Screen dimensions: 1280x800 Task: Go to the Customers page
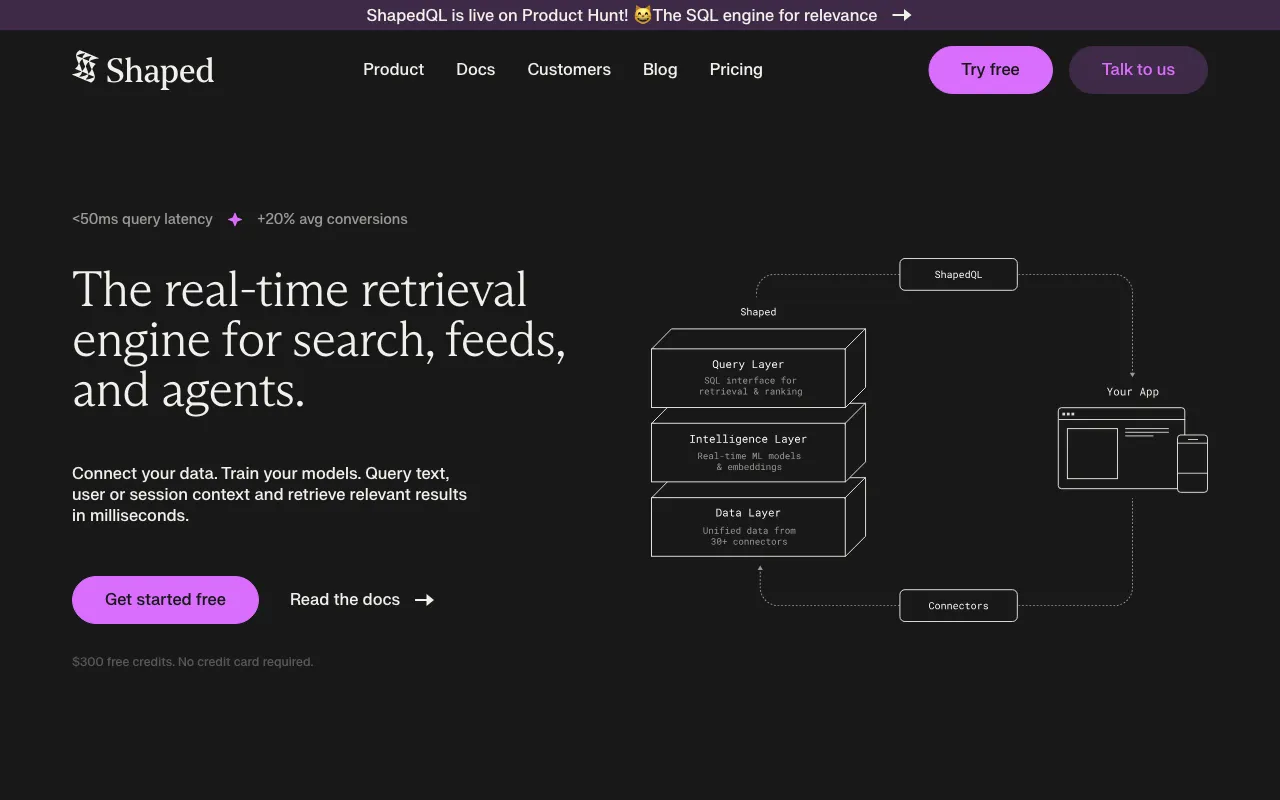pyautogui.click(x=569, y=69)
